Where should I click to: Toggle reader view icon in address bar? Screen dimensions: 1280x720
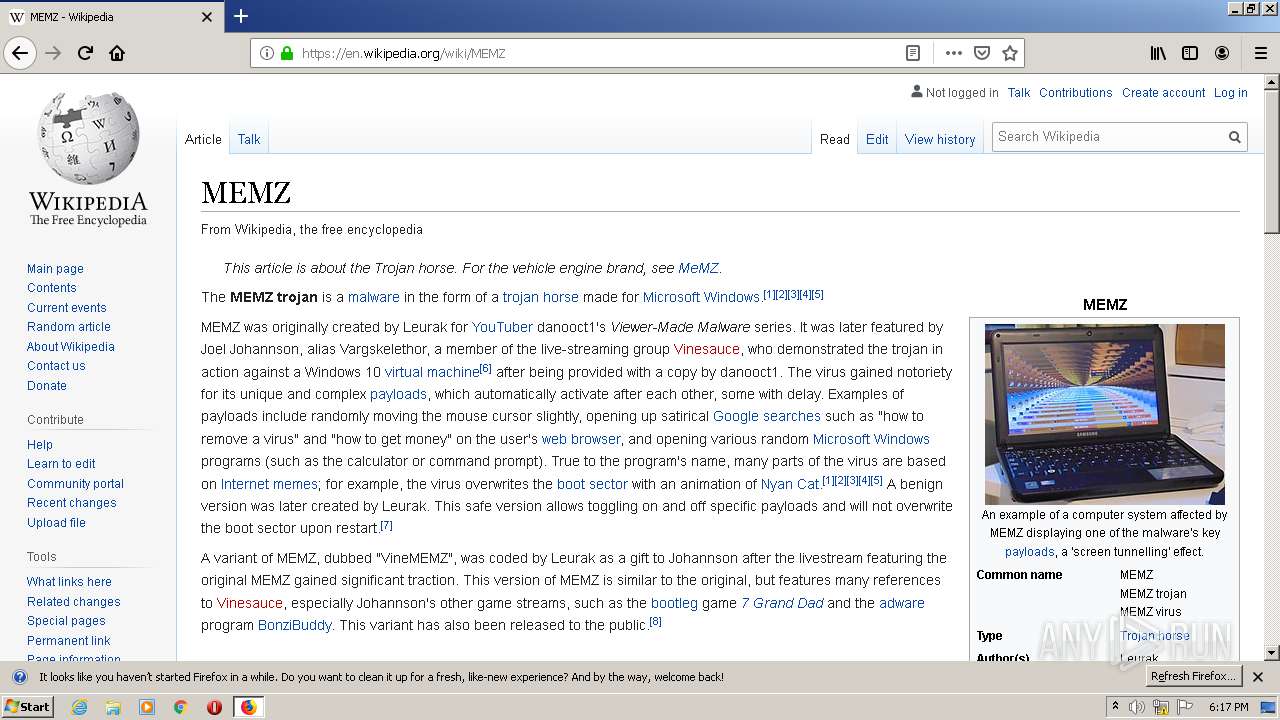[913, 53]
